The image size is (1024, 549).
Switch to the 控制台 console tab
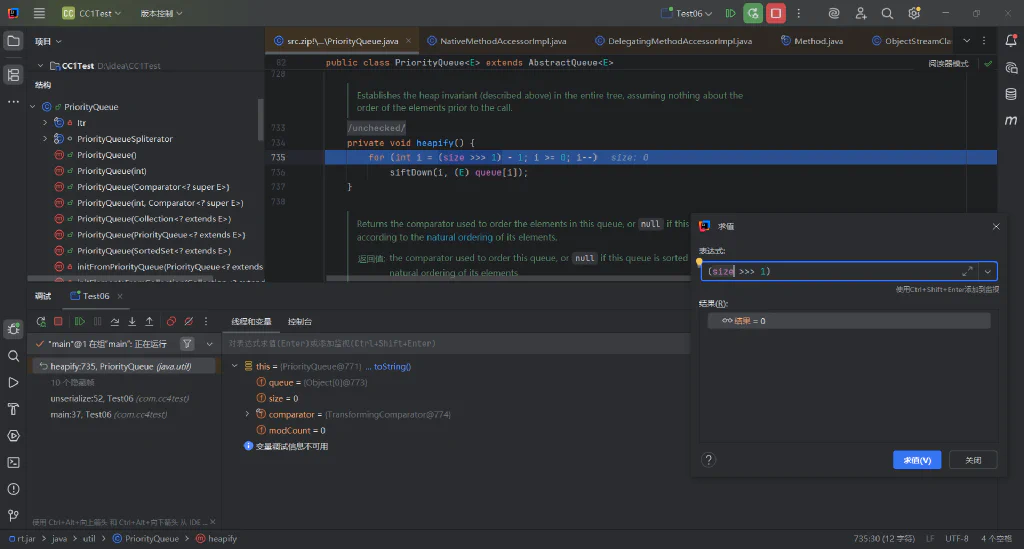300,321
